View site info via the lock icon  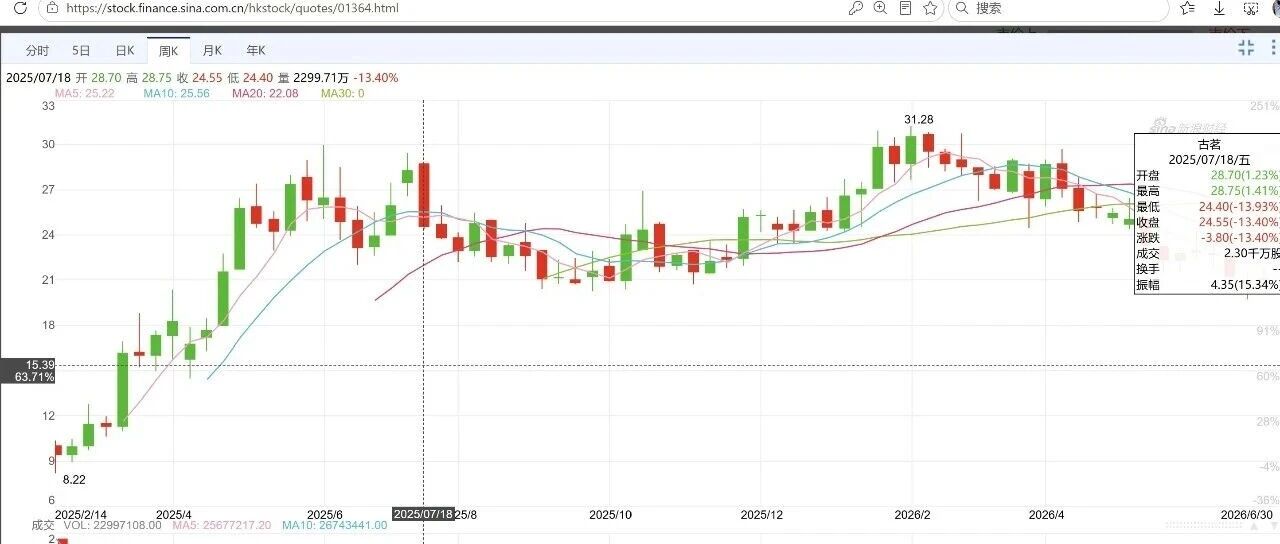[52, 7]
